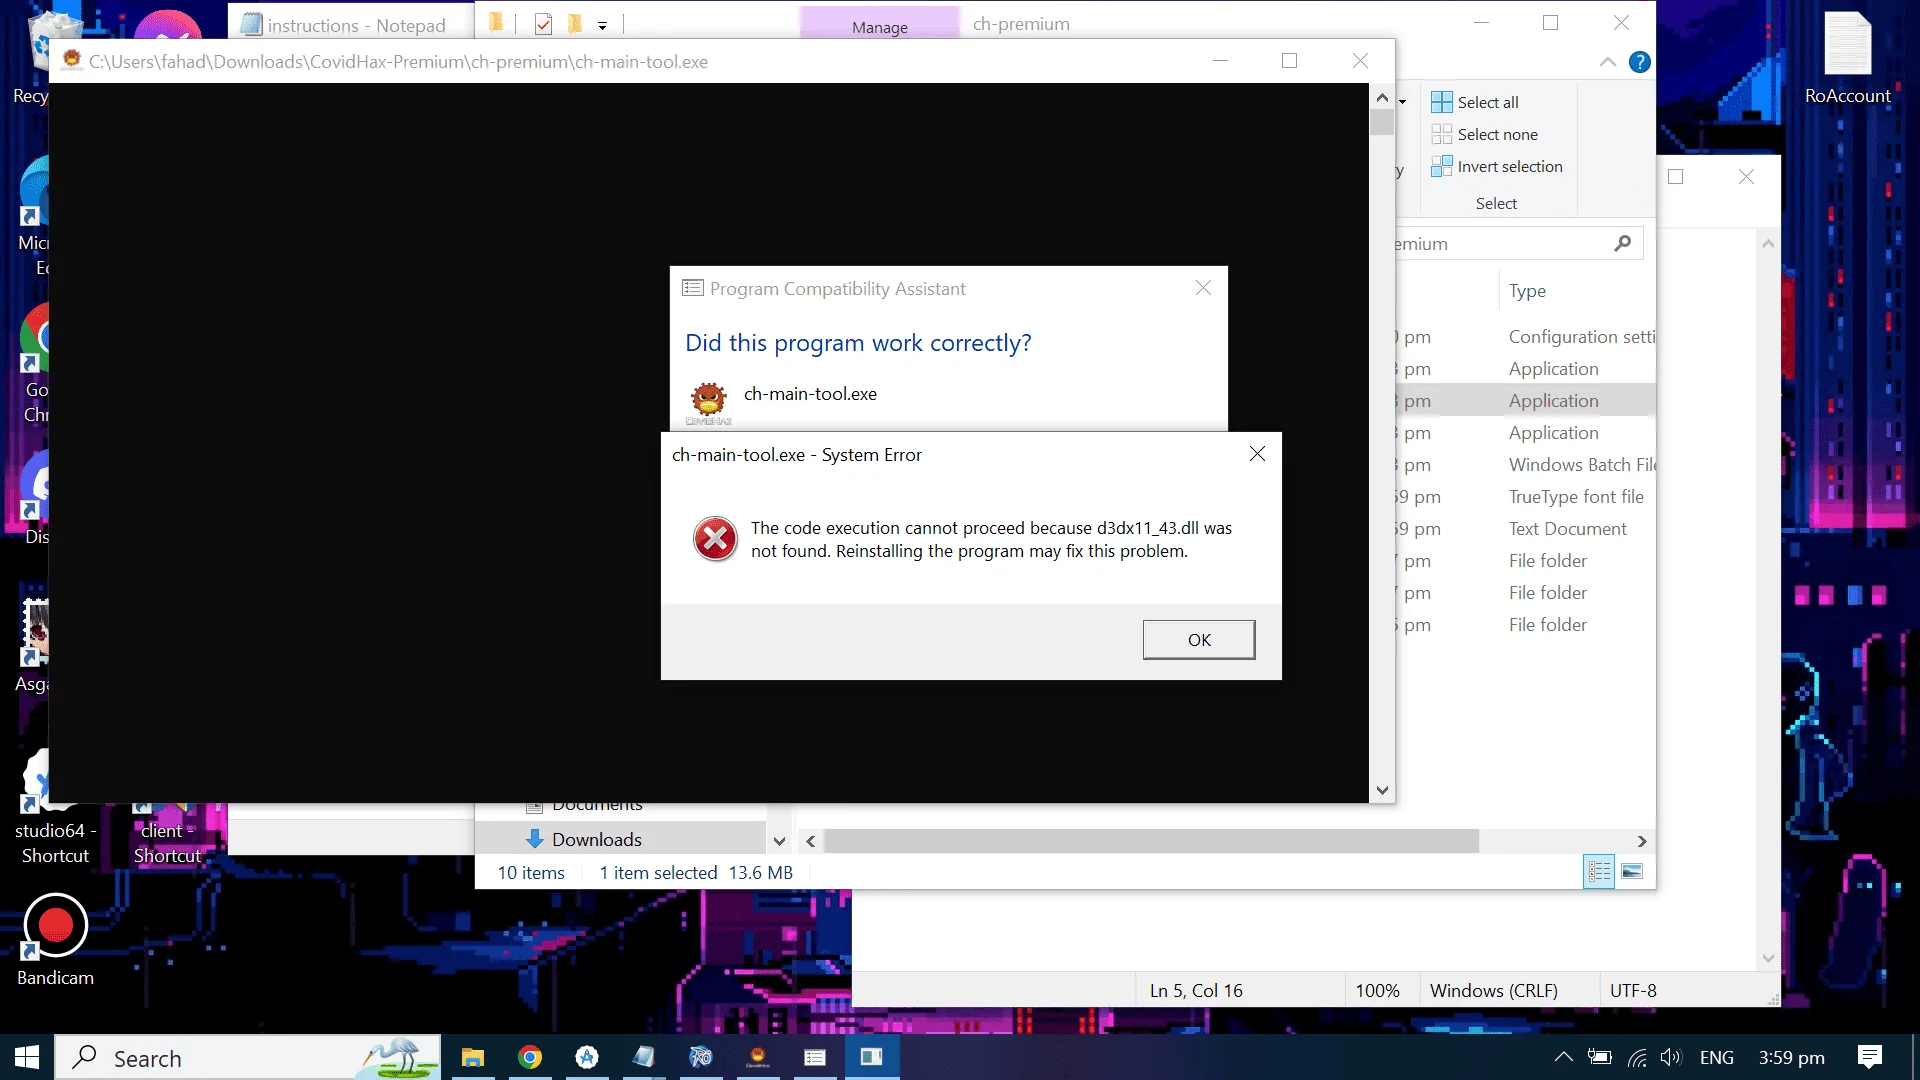The height and width of the screenshot is (1080, 1920).
Task: Open the Wi-Fi network tray icon
Action: pyautogui.click(x=1637, y=1057)
